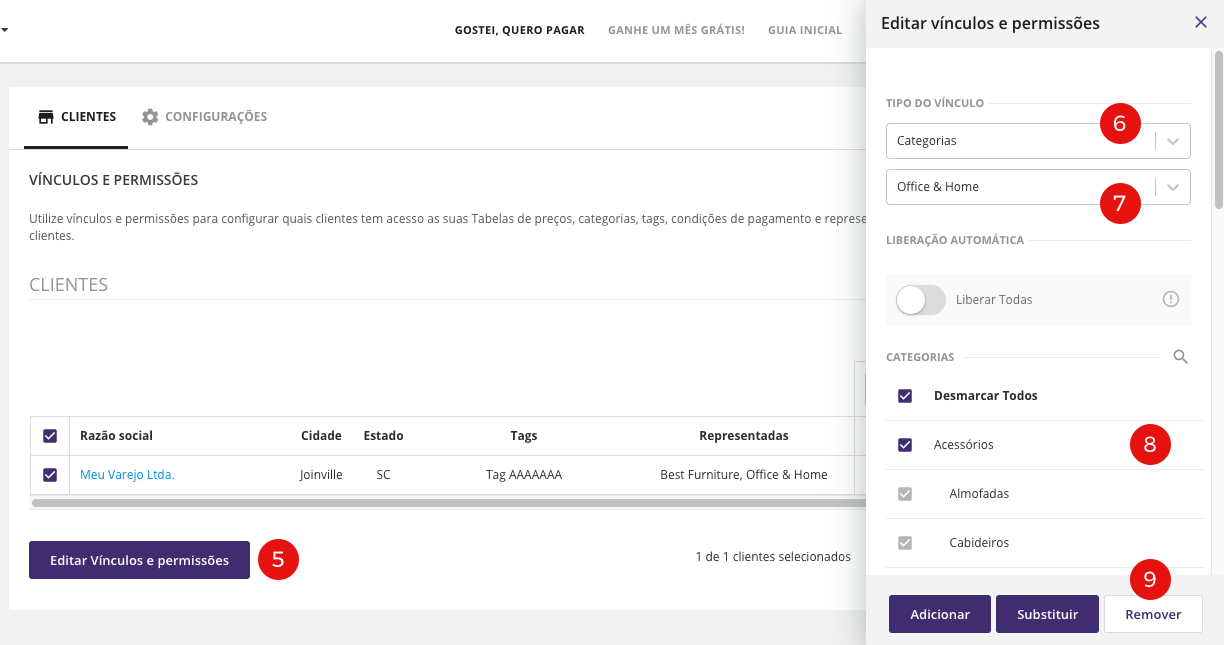Viewport: 1224px width, 645px height.
Task: Uncheck the Acessórios category checkbox
Action: pos(905,445)
